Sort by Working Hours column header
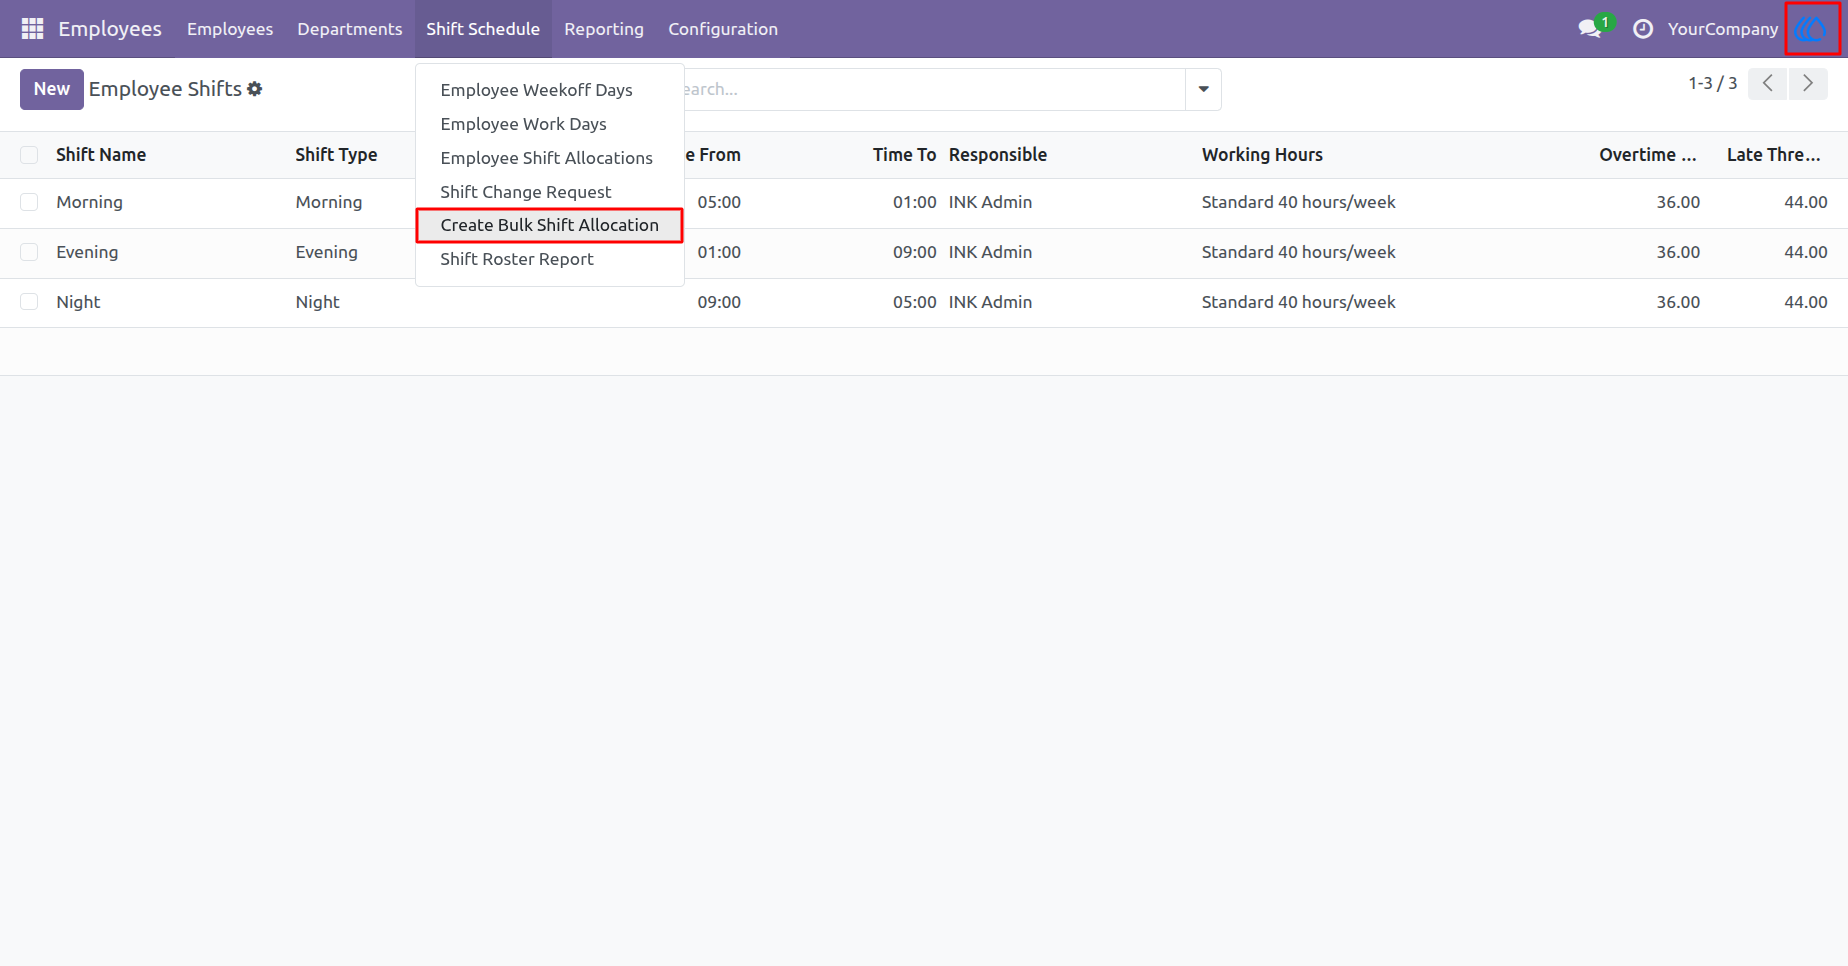 1262,155
